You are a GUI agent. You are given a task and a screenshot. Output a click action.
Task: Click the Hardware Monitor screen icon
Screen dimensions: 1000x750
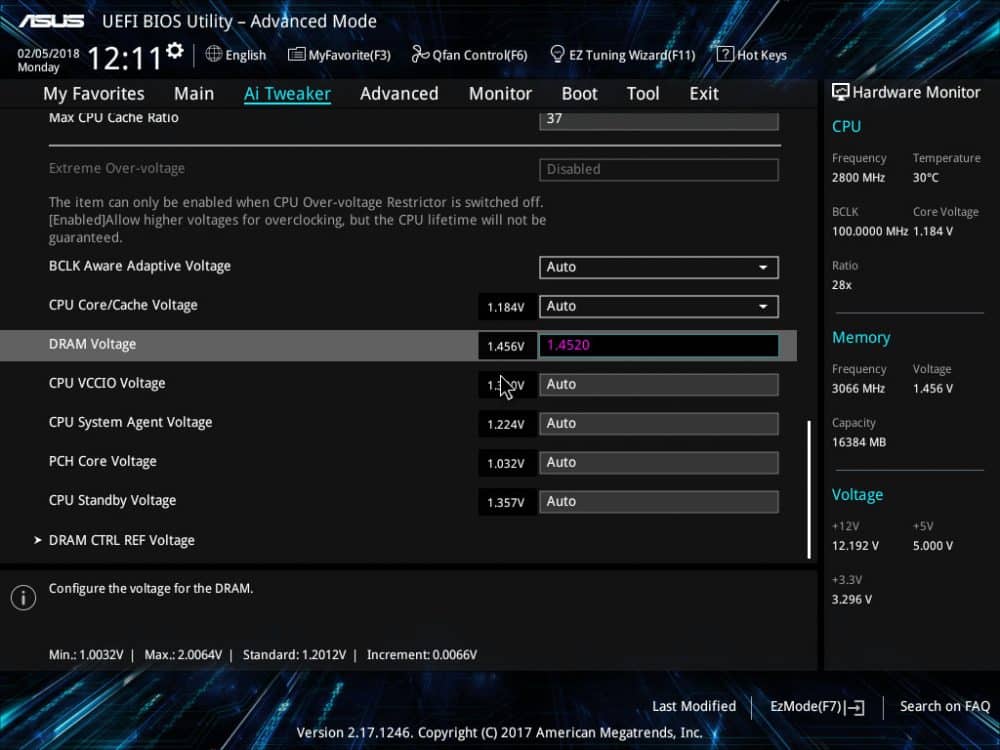click(840, 92)
